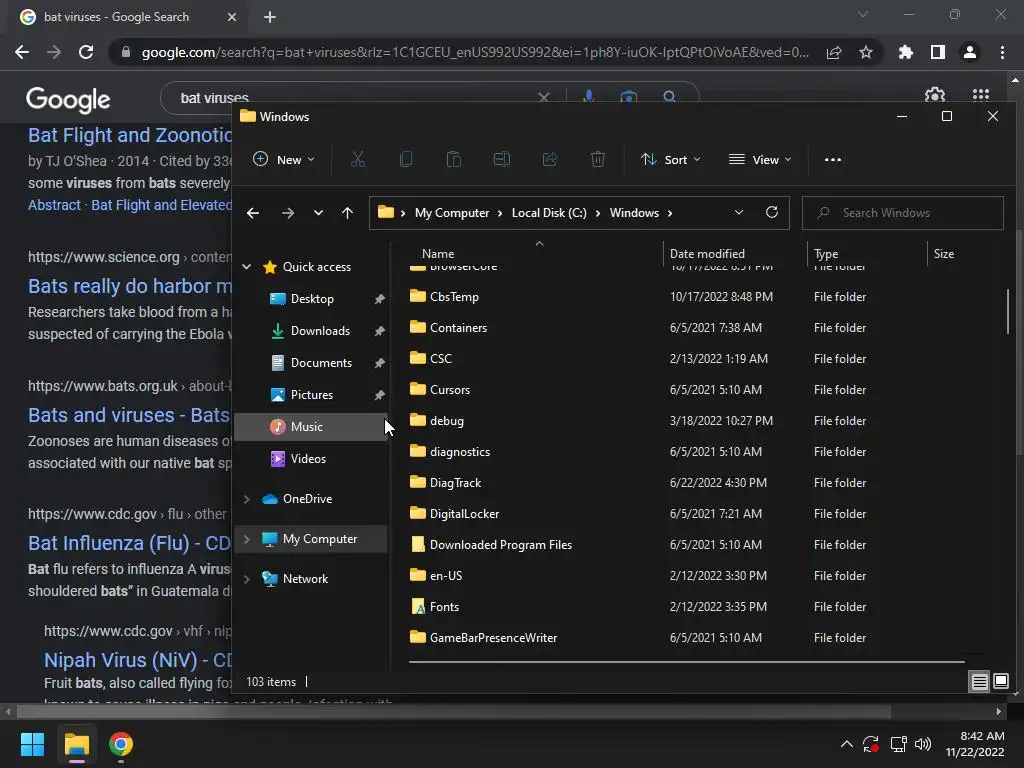Expand the OneDrive tree node
The height and width of the screenshot is (768, 1024).
[x=246, y=499]
